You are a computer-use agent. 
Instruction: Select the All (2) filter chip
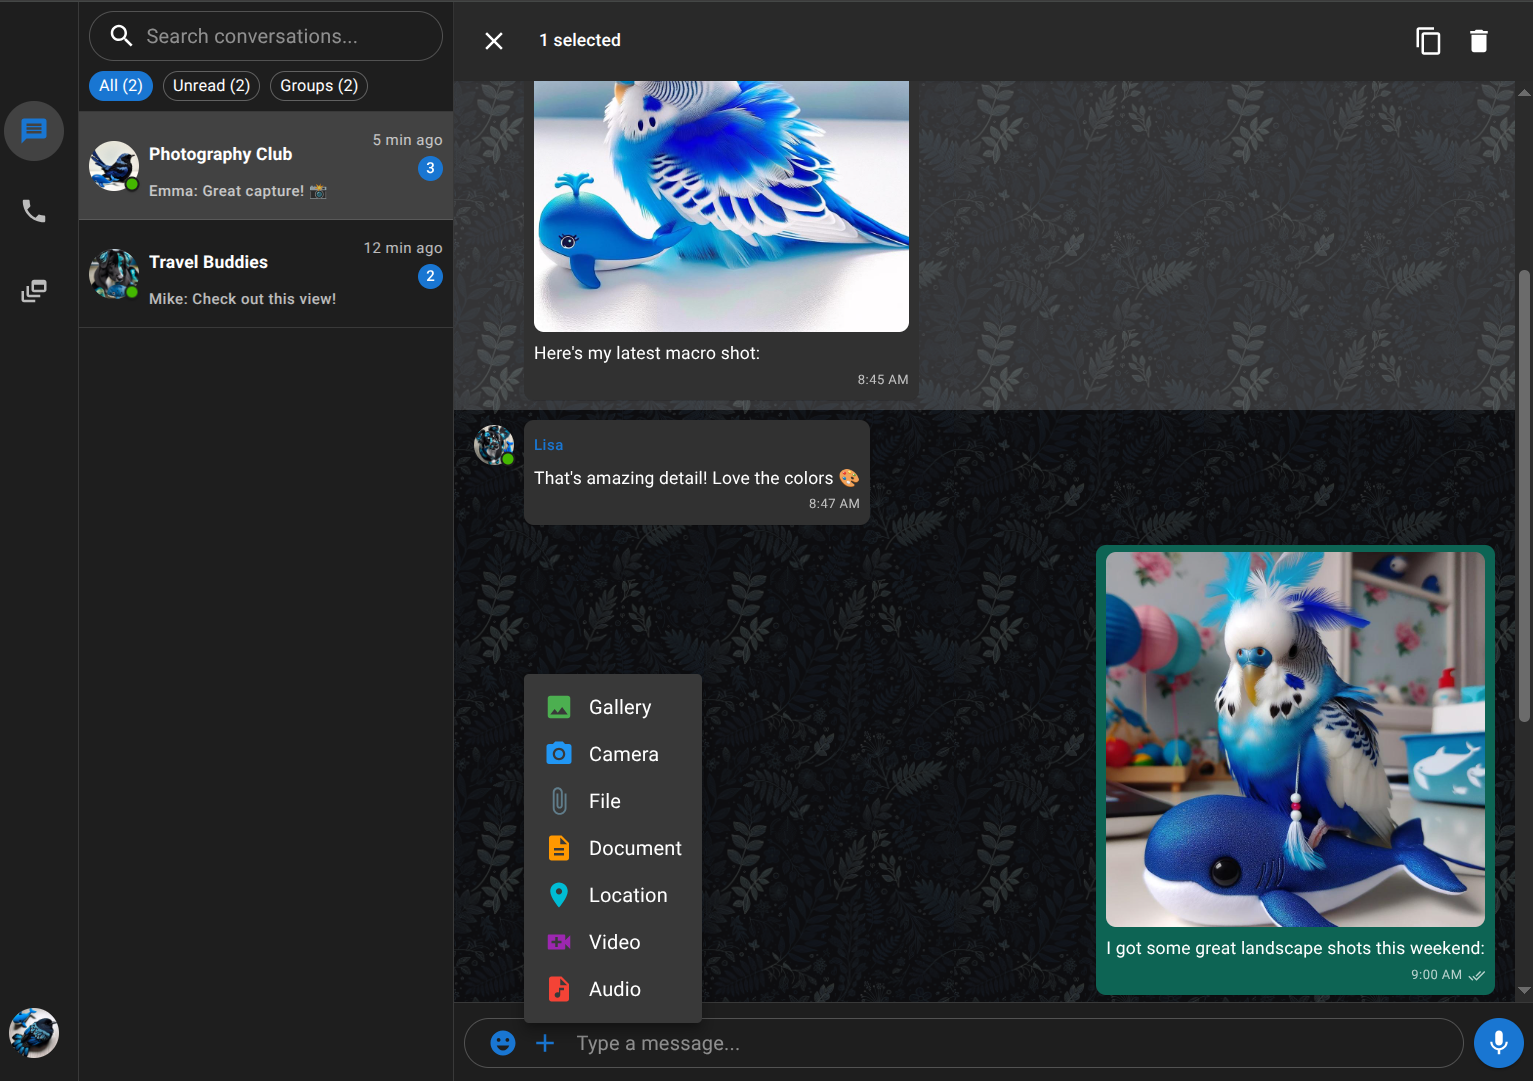click(x=121, y=86)
